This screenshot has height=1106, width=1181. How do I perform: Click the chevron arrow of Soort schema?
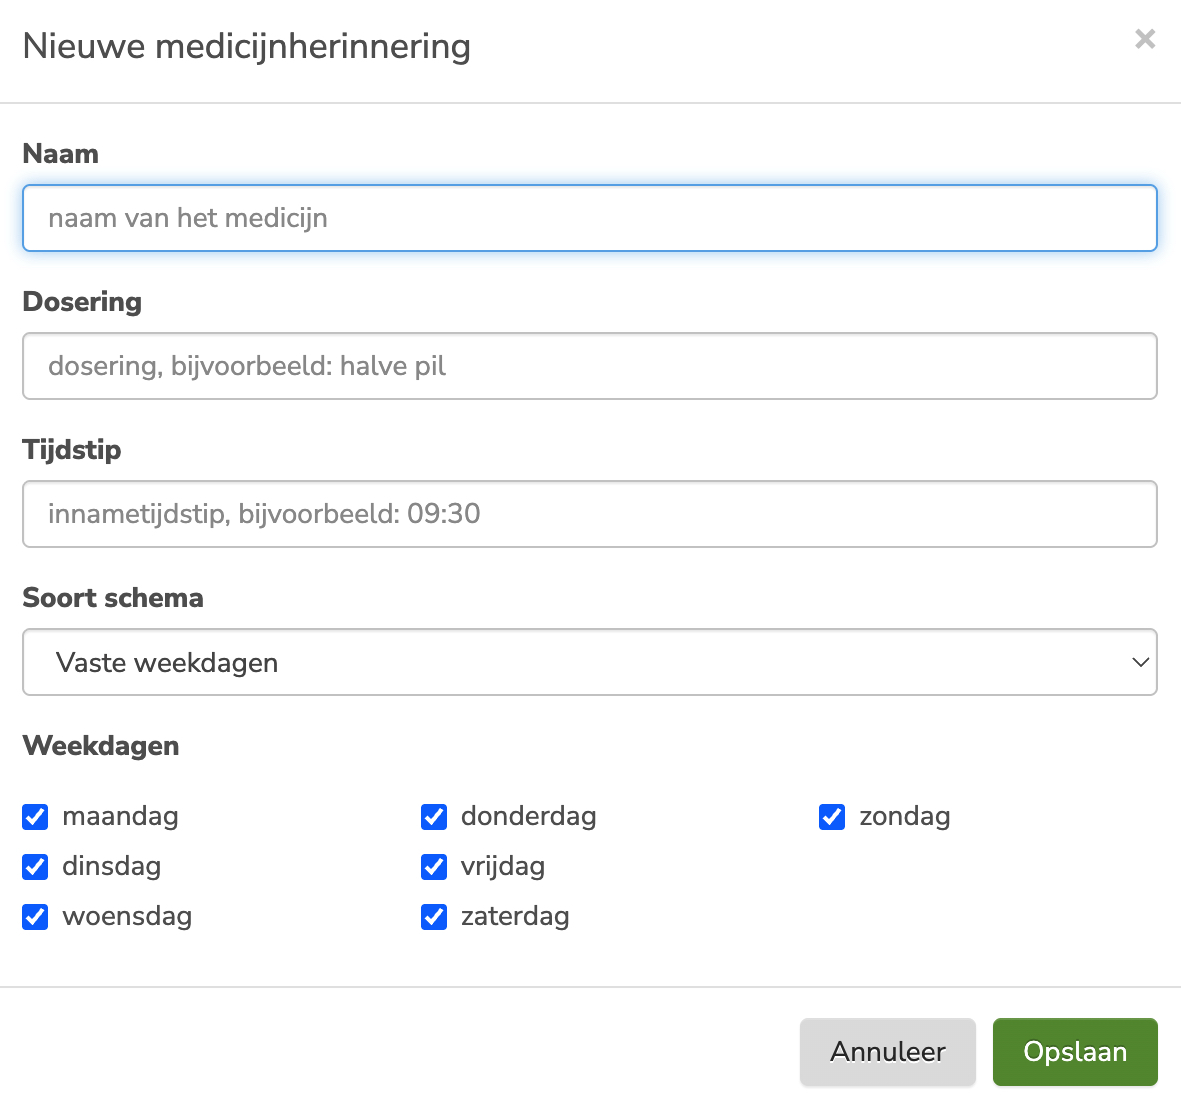click(1139, 662)
